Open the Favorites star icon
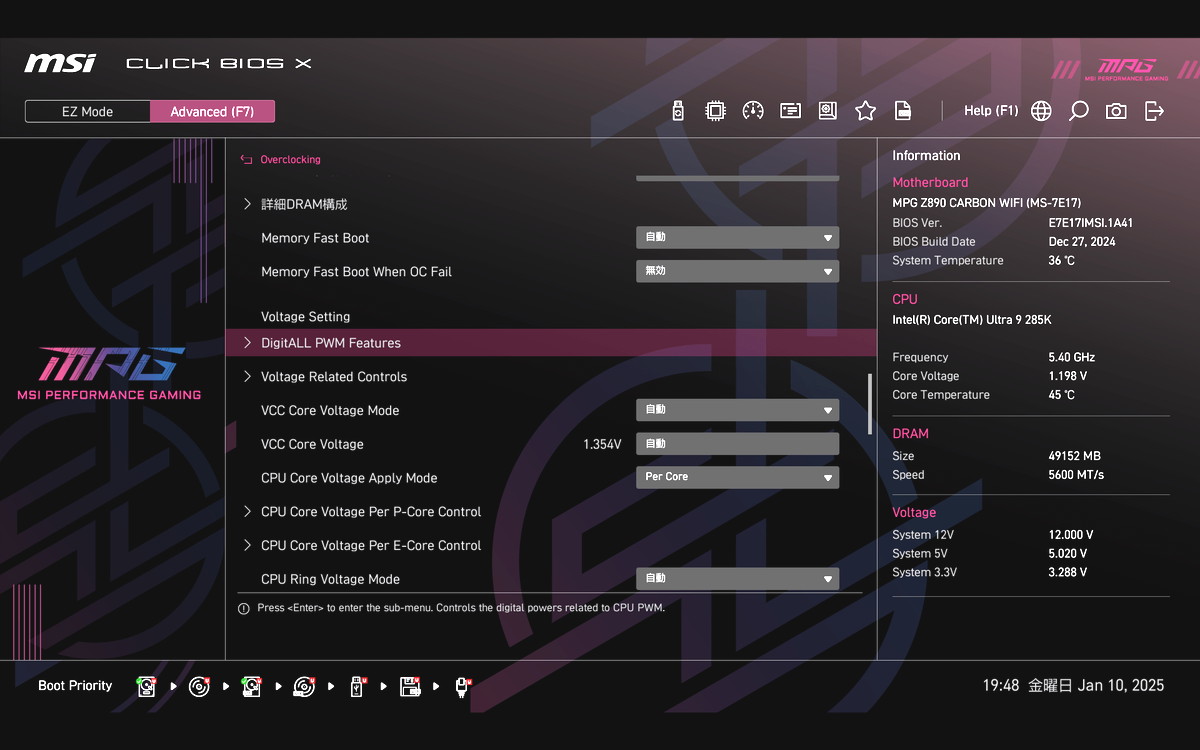 tap(866, 111)
